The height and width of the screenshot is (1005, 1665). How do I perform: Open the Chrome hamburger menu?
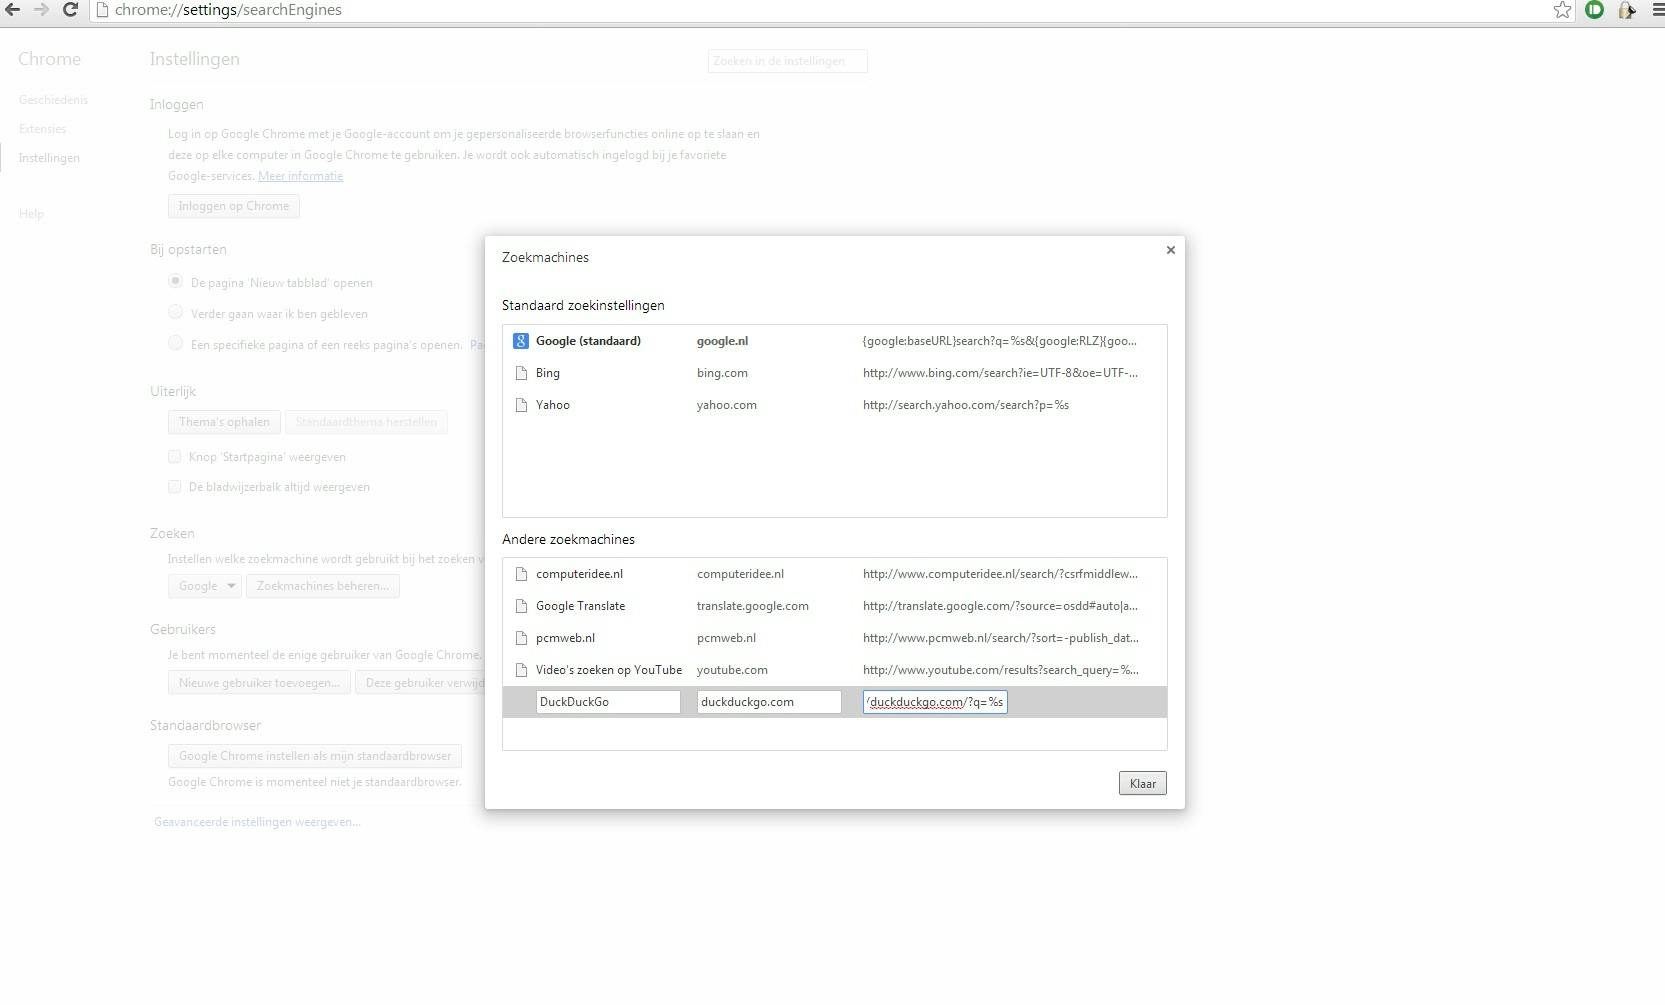pos(1658,10)
